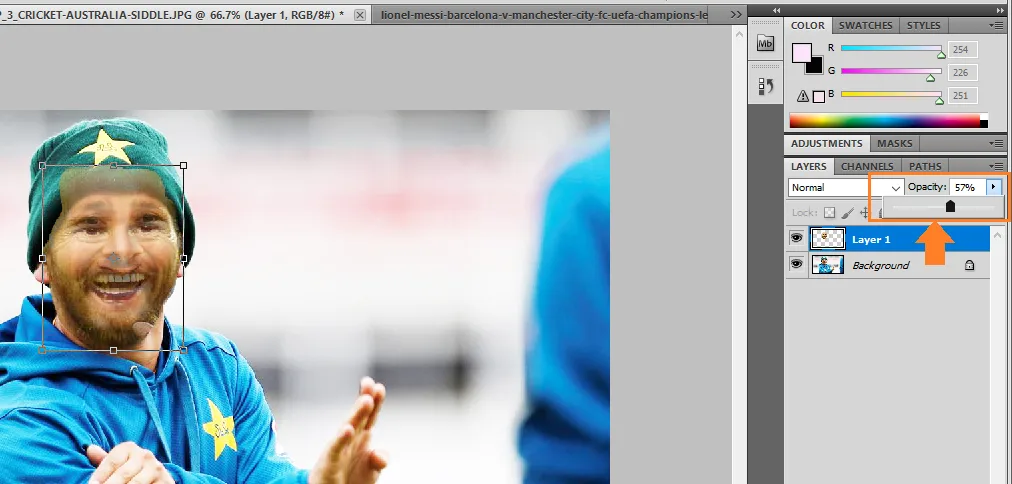Move the Opacity slider handle
The image size is (1012, 484).
tap(950, 207)
